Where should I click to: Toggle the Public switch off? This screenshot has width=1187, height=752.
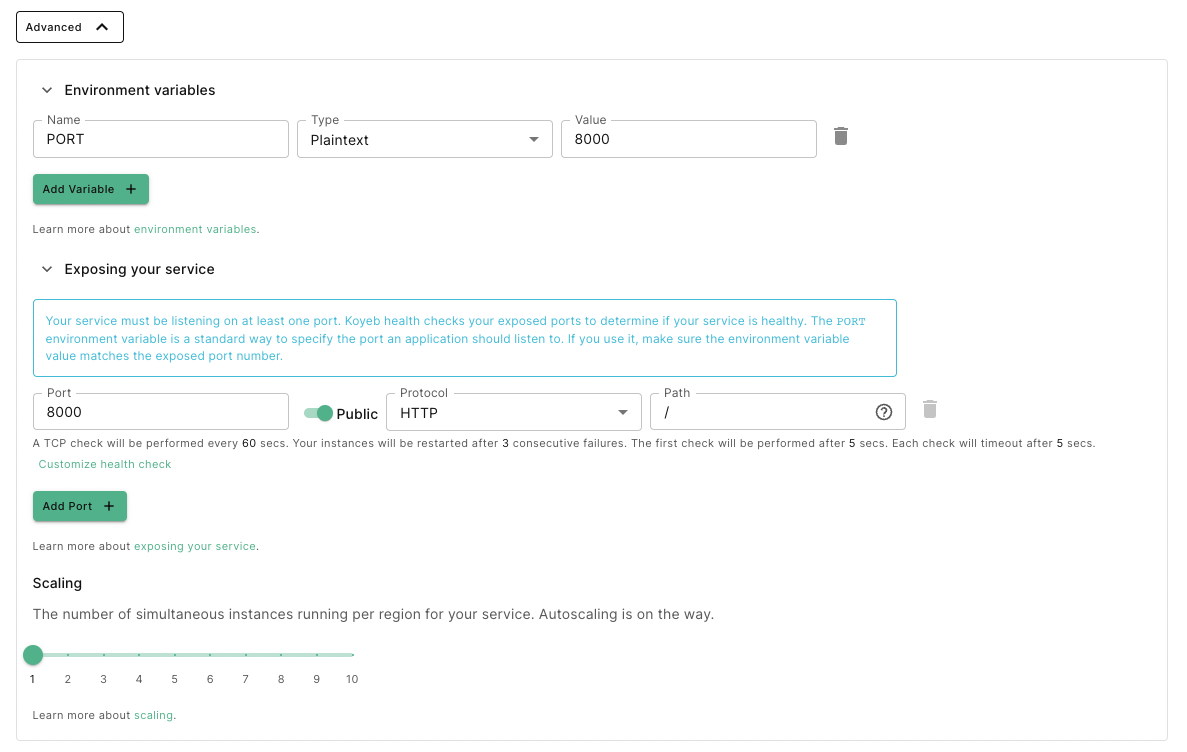318,413
